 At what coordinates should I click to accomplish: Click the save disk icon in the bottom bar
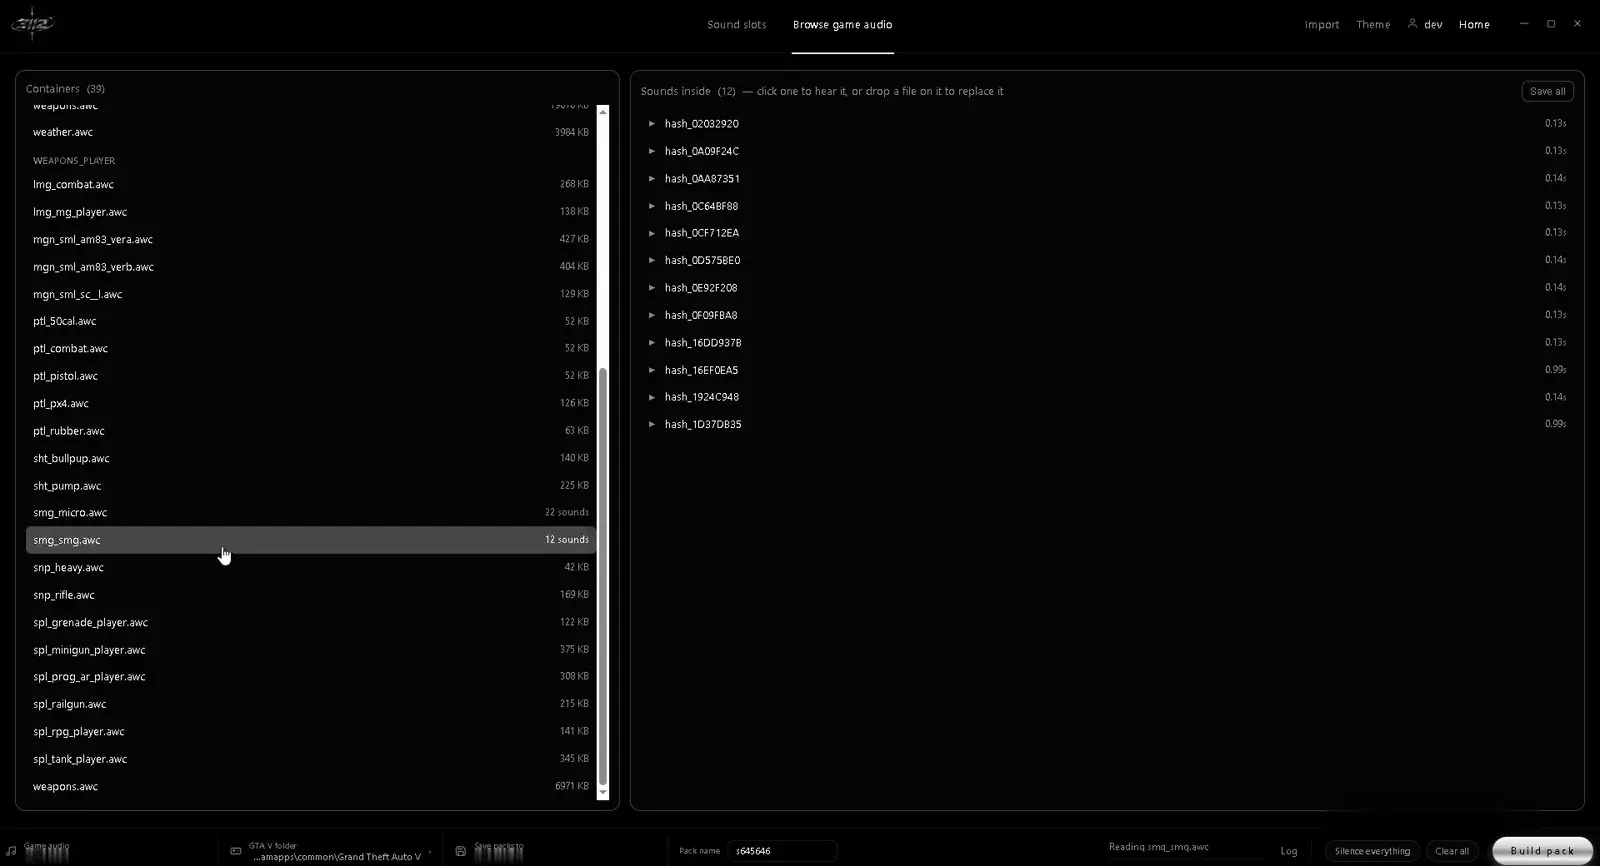(461, 851)
